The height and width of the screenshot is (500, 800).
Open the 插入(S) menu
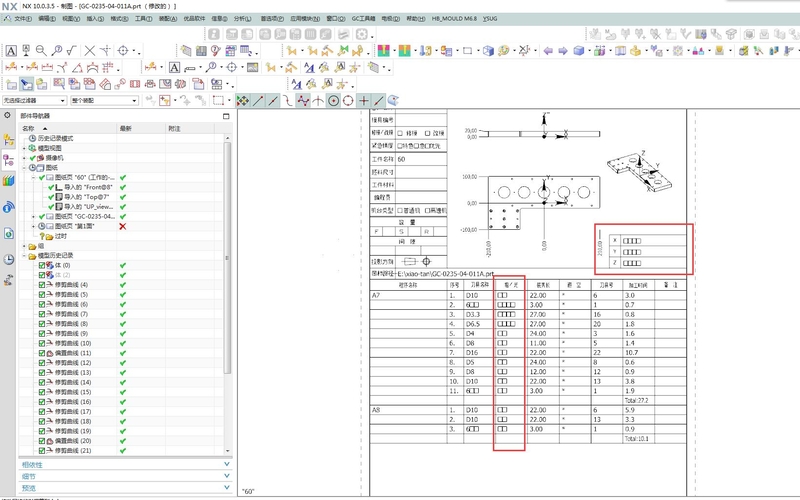95,18
